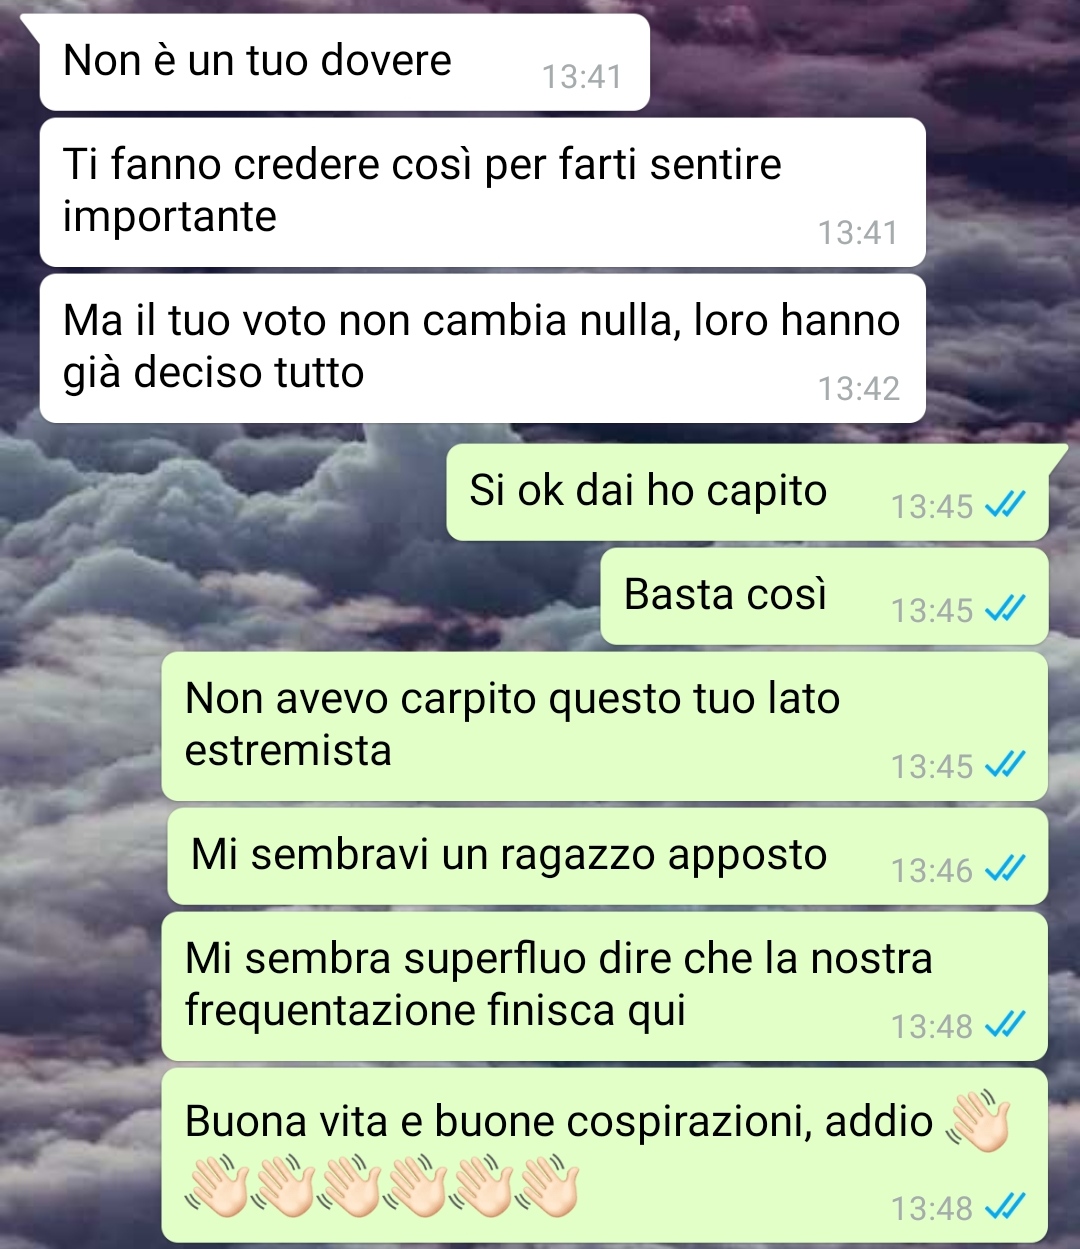Viewport: 1080px width, 1249px height.
Task: Click double check marks beside 'Basta così'
Action: [x=1005, y=610]
